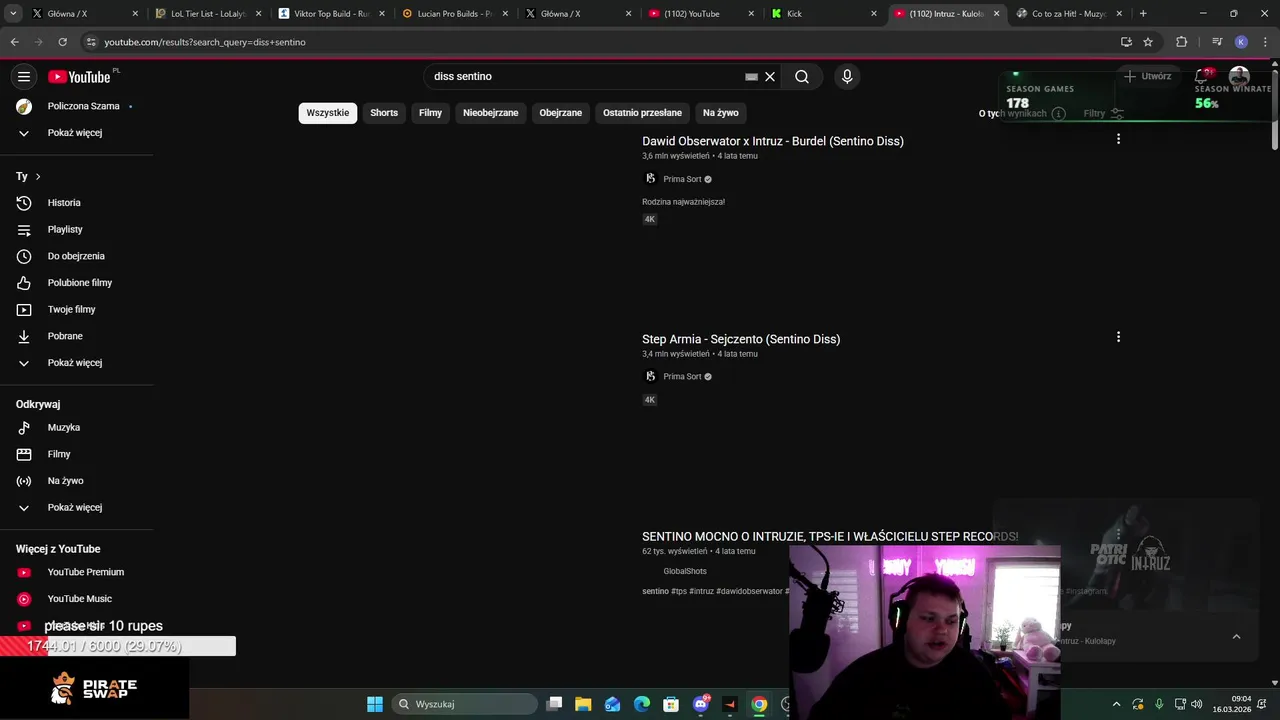Image resolution: width=1280 pixels, height=720 pixels.
Task: Select the Shorts filter chip
Action: point(384,113)
